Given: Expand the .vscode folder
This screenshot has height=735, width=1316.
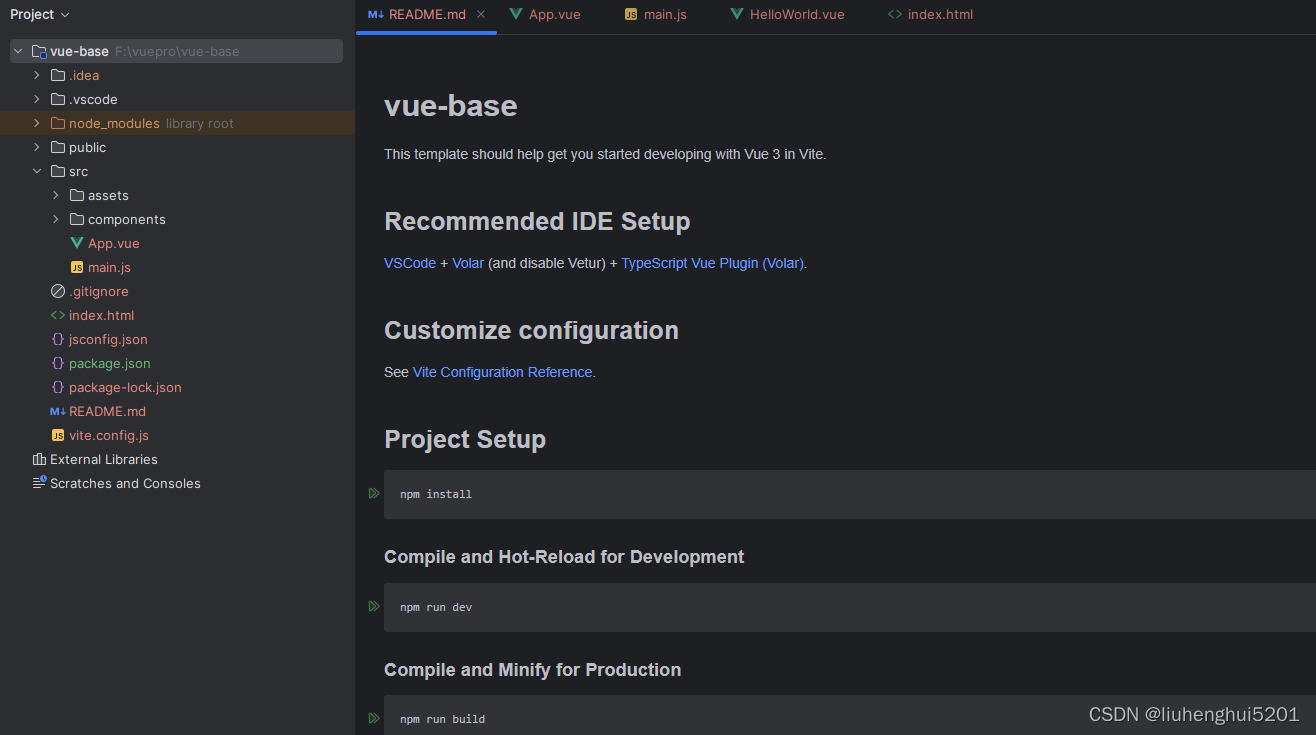Looking at the screenshot, I should coord(37,99).
